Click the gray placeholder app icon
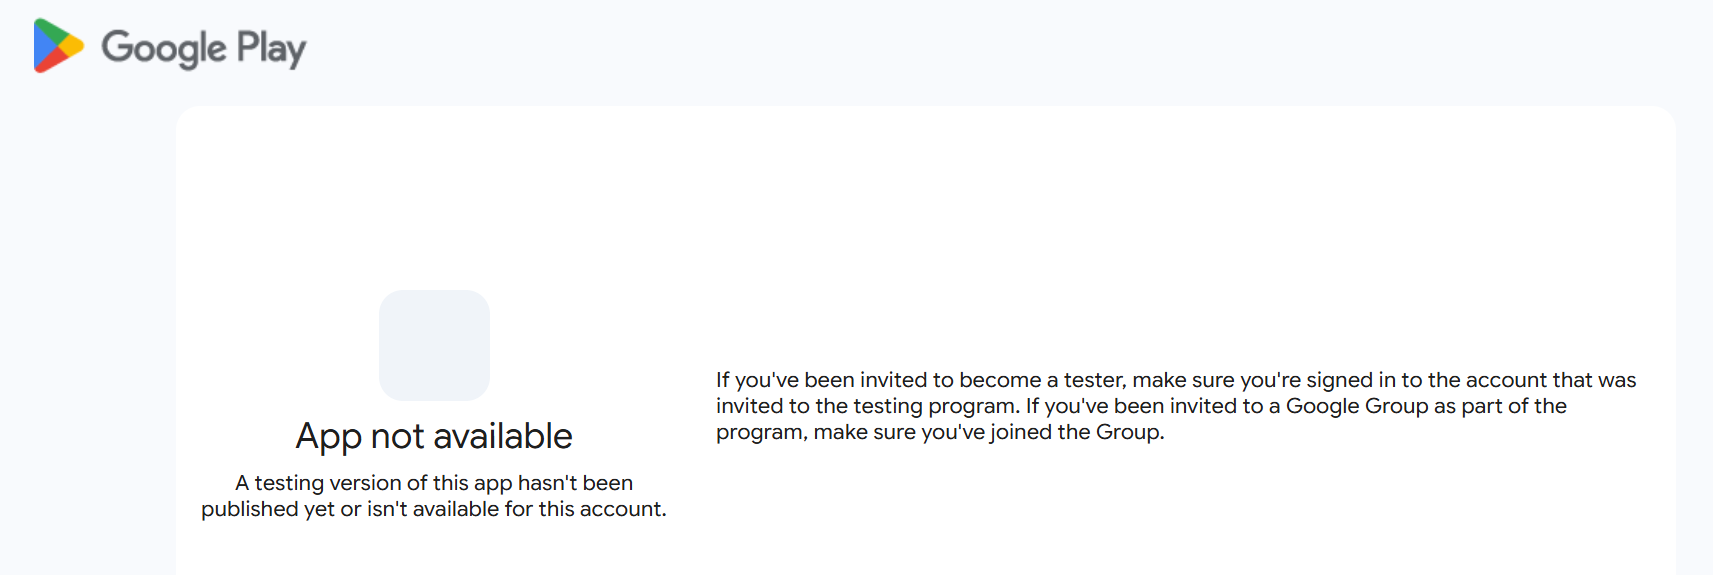 coord(434,345)
